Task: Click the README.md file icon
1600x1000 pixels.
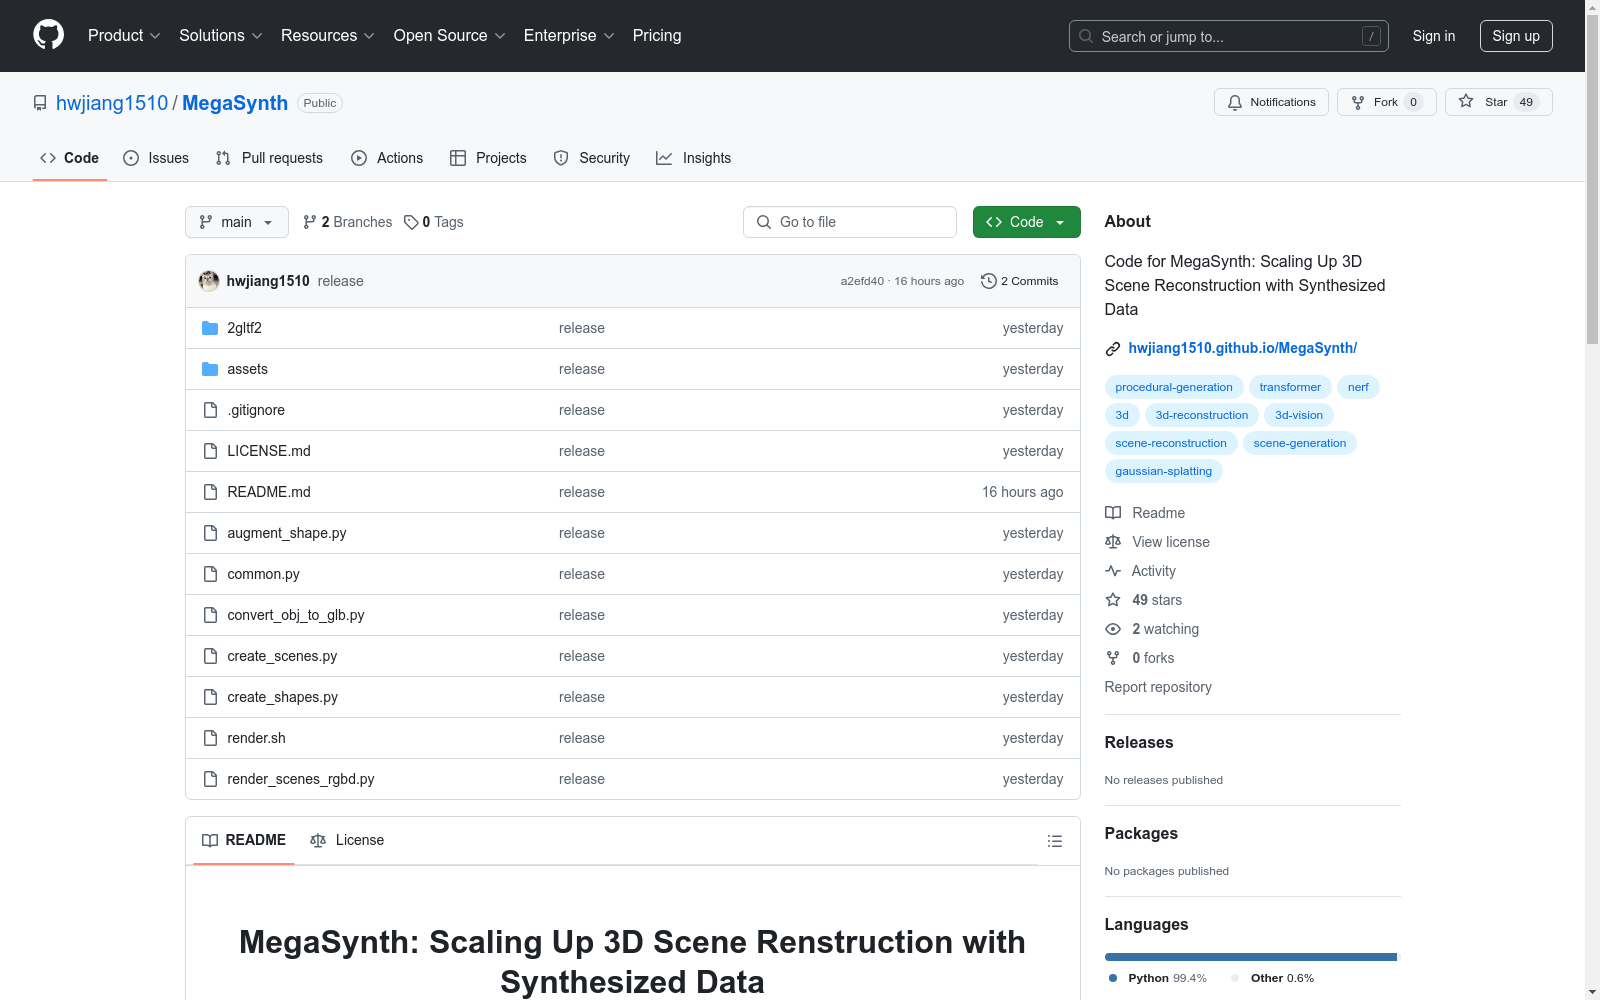Action: tap(210, 492)
